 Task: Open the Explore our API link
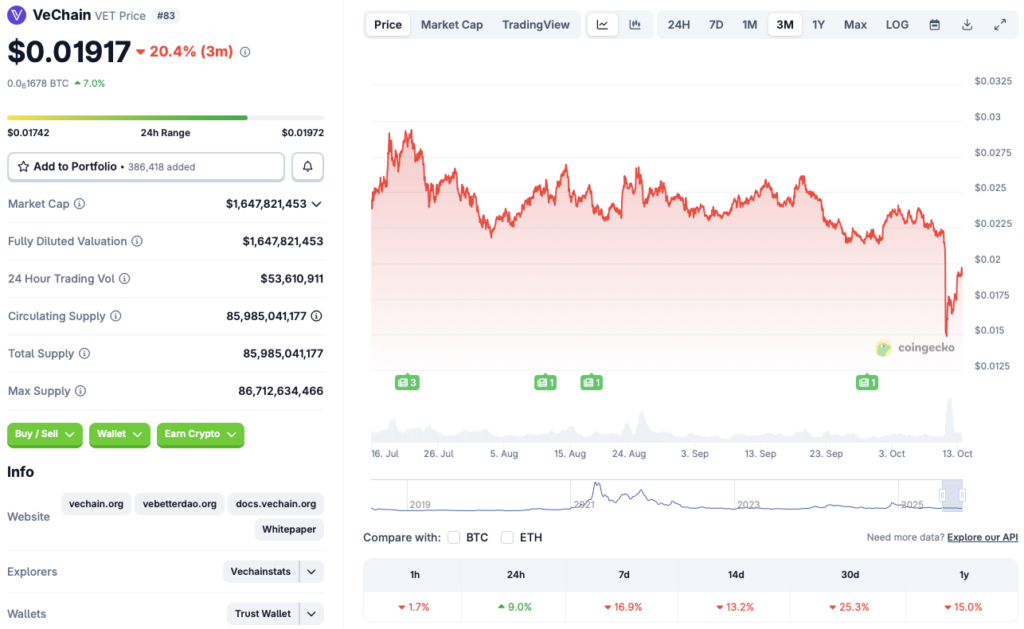click(x=982, y=538)
